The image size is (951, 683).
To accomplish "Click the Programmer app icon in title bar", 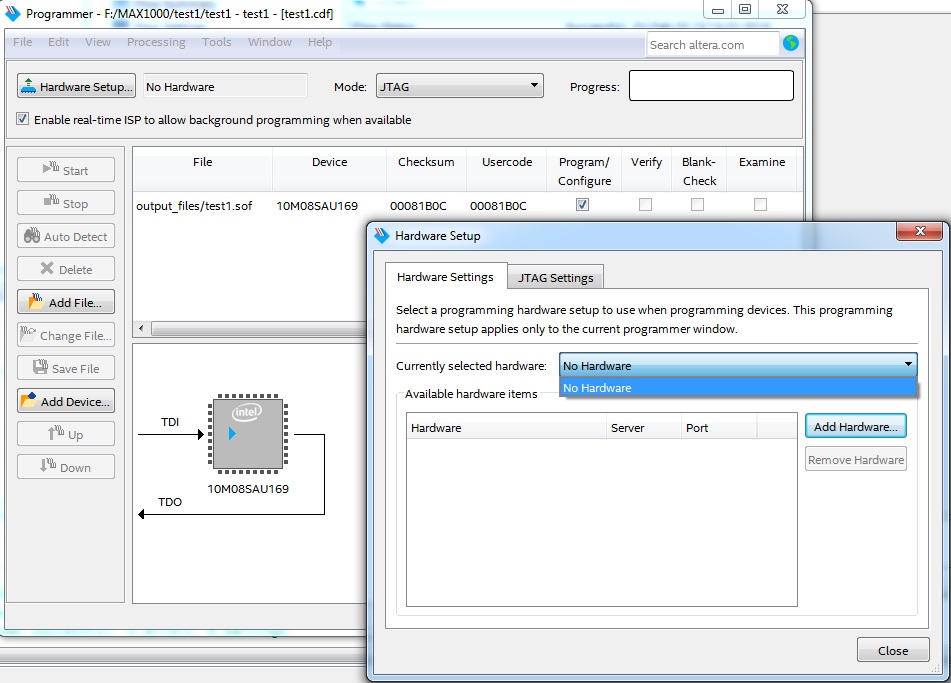I will pos(13,13).
